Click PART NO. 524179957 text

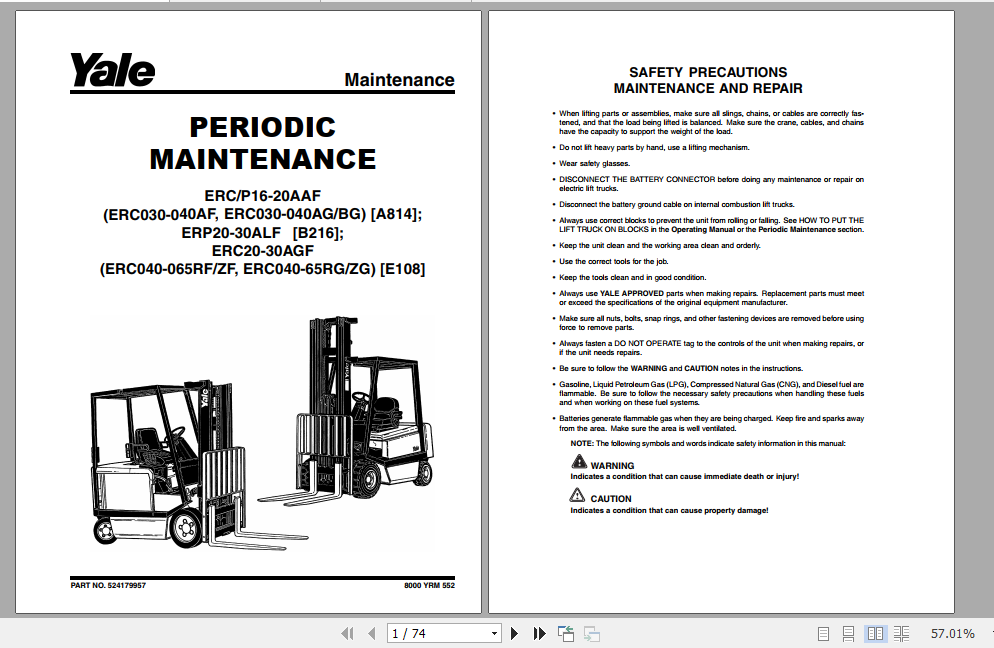point(108,585)
